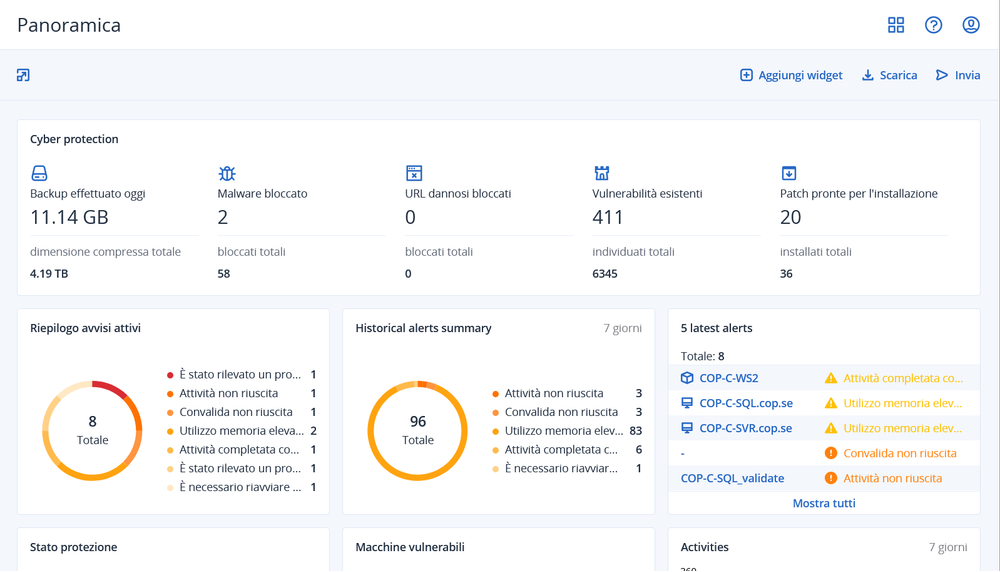Image resolution: width=1000 pixels, height=572 pixels.
Task: Click the send arrow icon beside Invia
Action: pyautogui.click(x=942, y=75)
